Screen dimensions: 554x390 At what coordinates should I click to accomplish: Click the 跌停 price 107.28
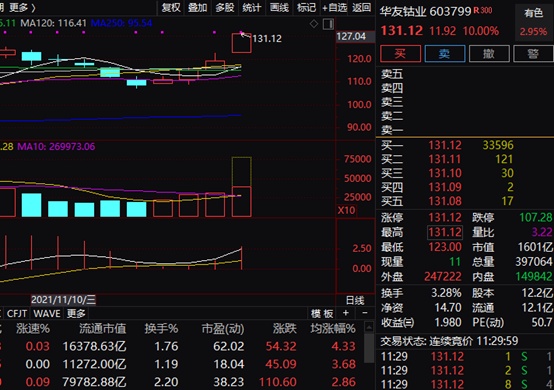click(x=536, y=217)
